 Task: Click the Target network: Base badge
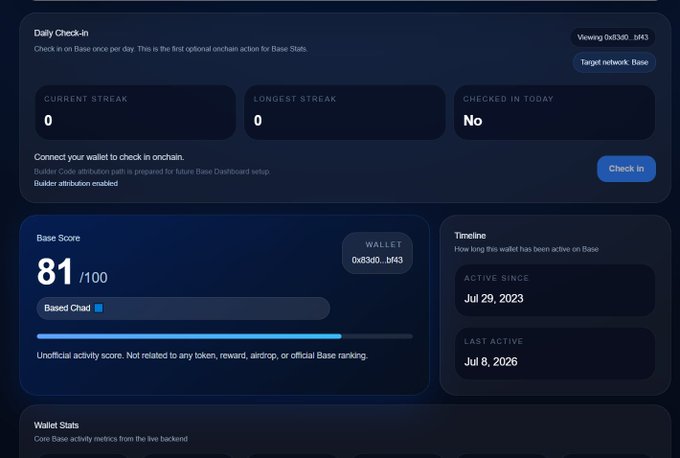614,62
